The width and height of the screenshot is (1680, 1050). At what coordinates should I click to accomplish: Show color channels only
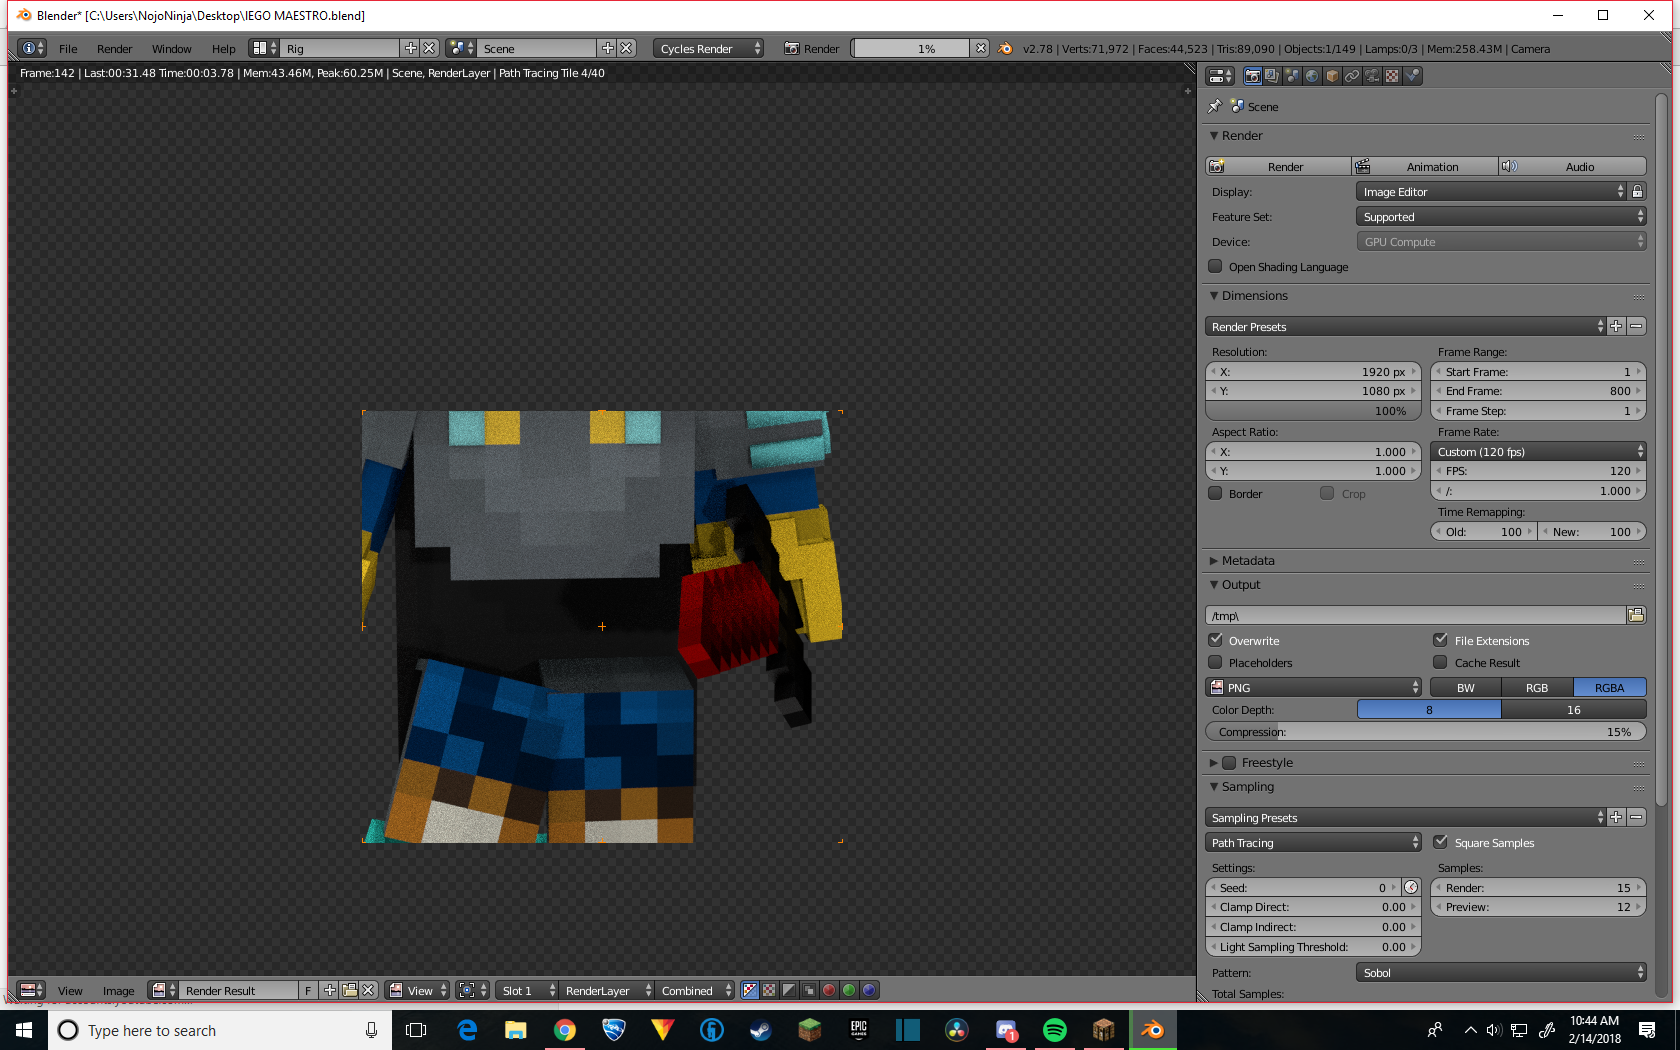[x=769, y=990]
